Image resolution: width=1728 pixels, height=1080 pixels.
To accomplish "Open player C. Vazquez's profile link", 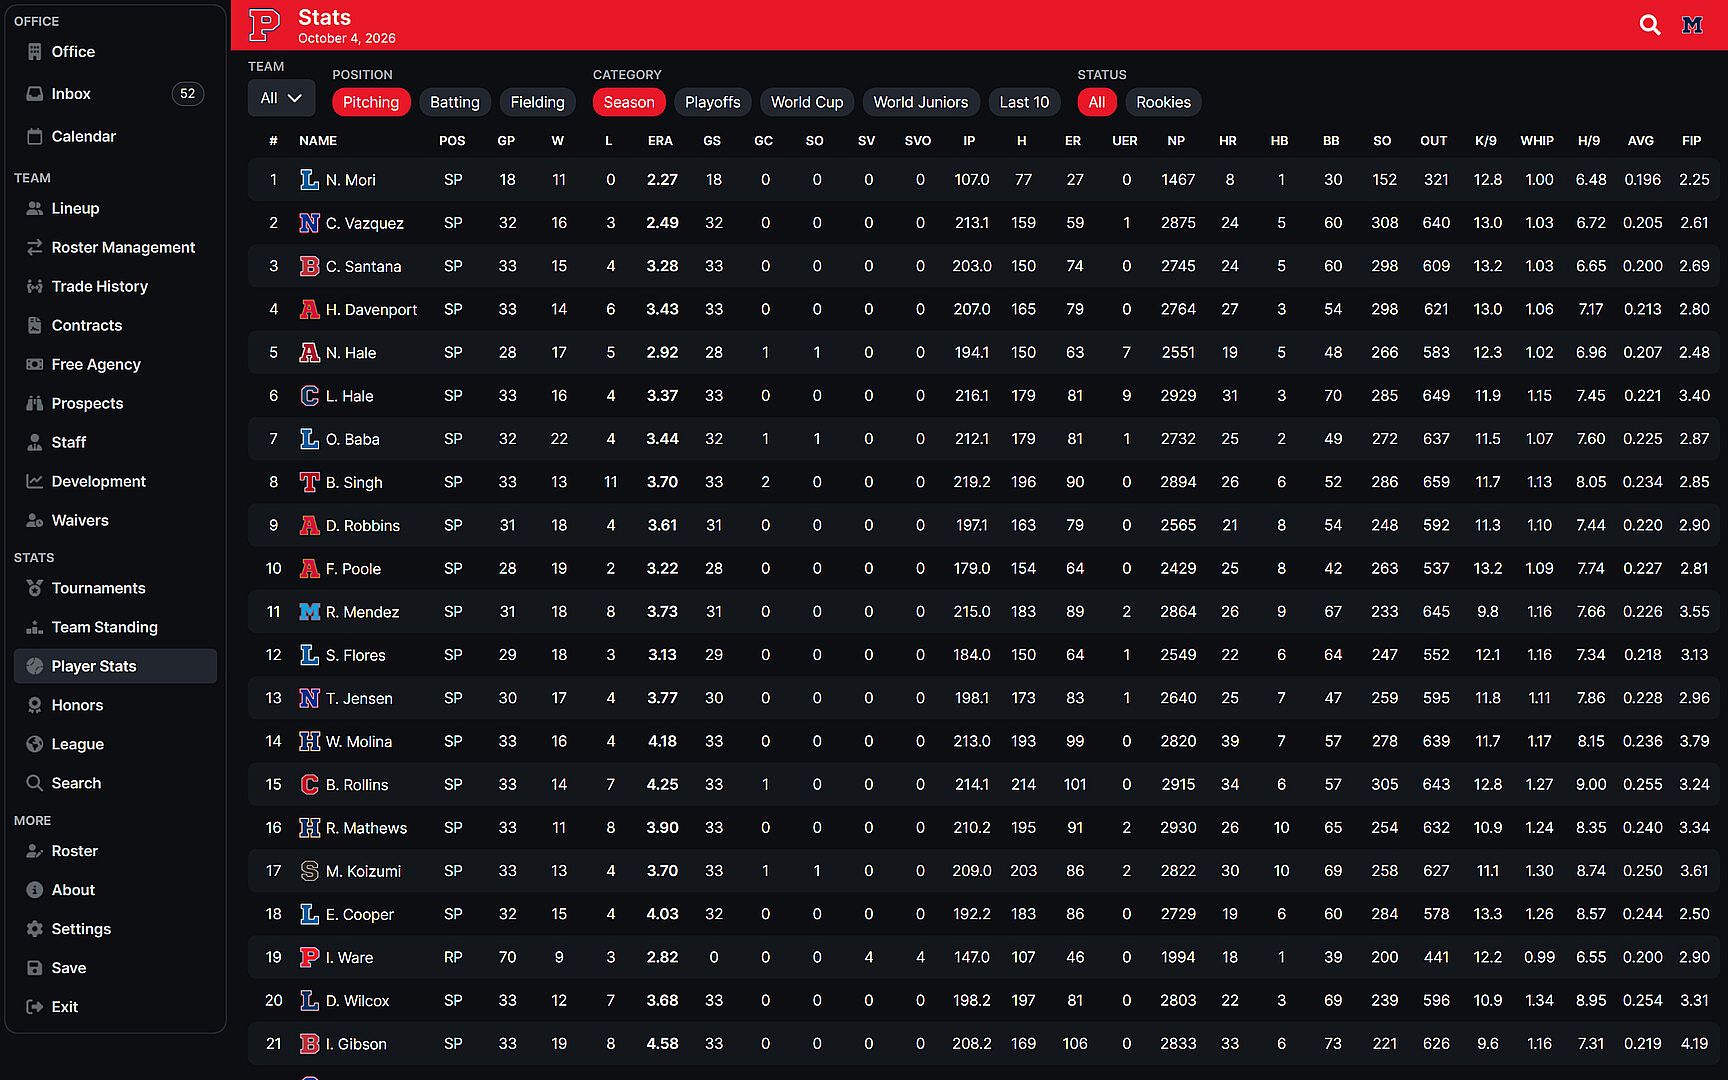I will pos(364,223).
